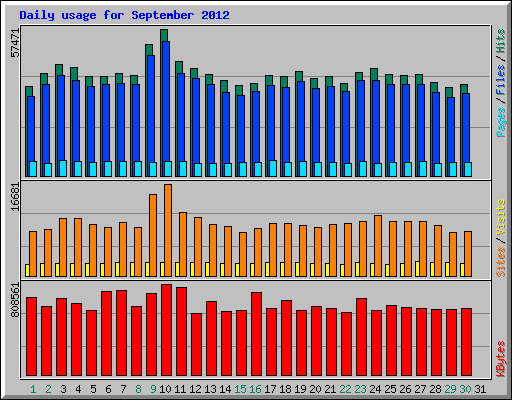
Task: Click the 16681 axis value
Action: pyautogui.click(x=15, y=197)
